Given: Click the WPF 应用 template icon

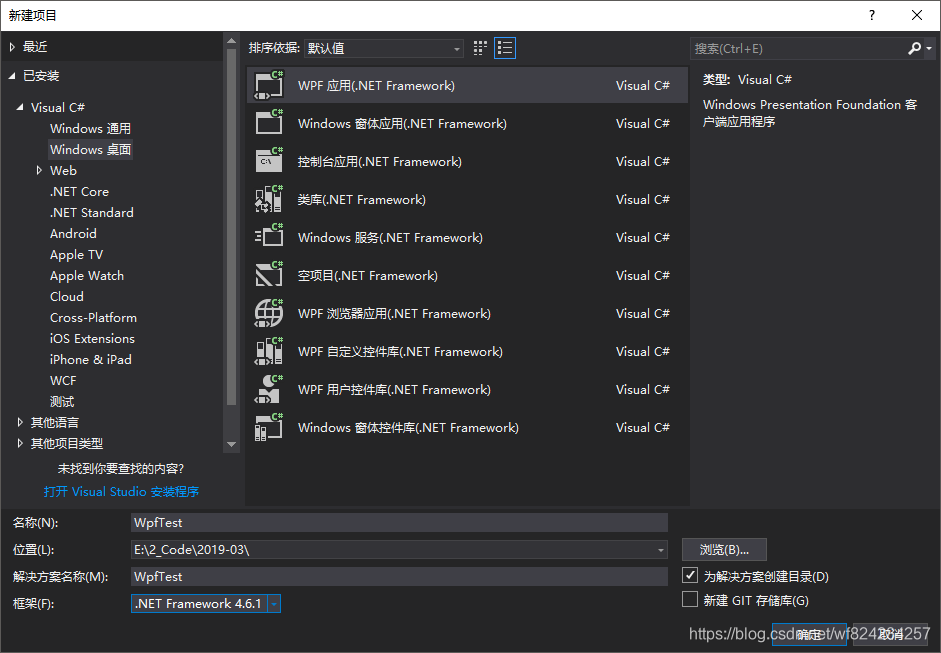Looking at the screenshot, I should coord(269,85).
